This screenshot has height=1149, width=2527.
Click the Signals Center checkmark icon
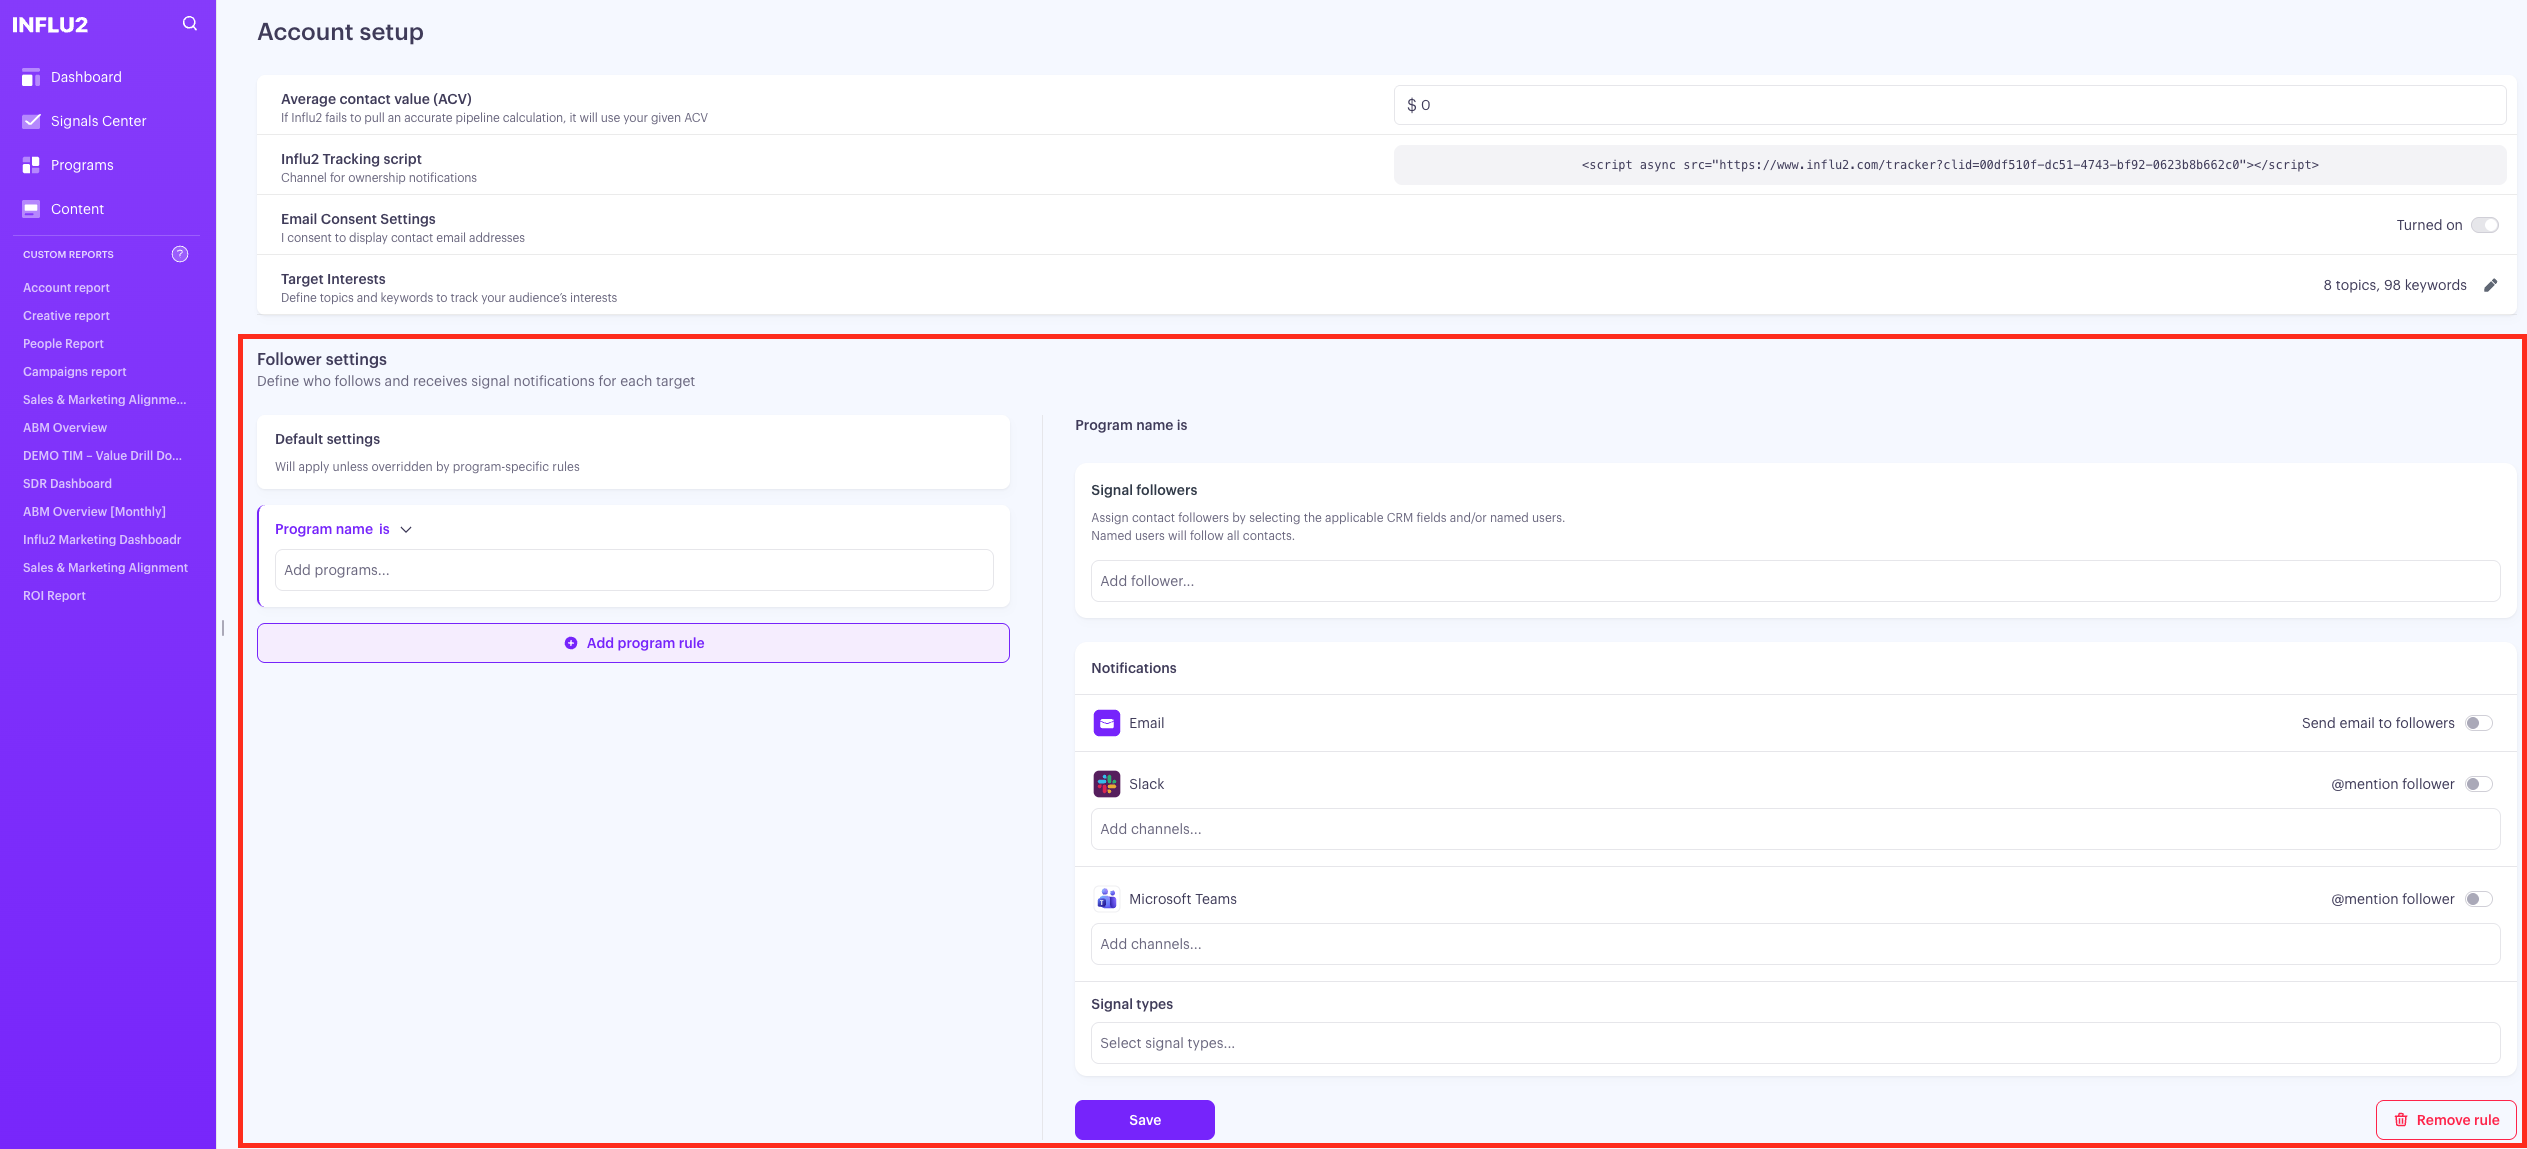click(31, 121)
